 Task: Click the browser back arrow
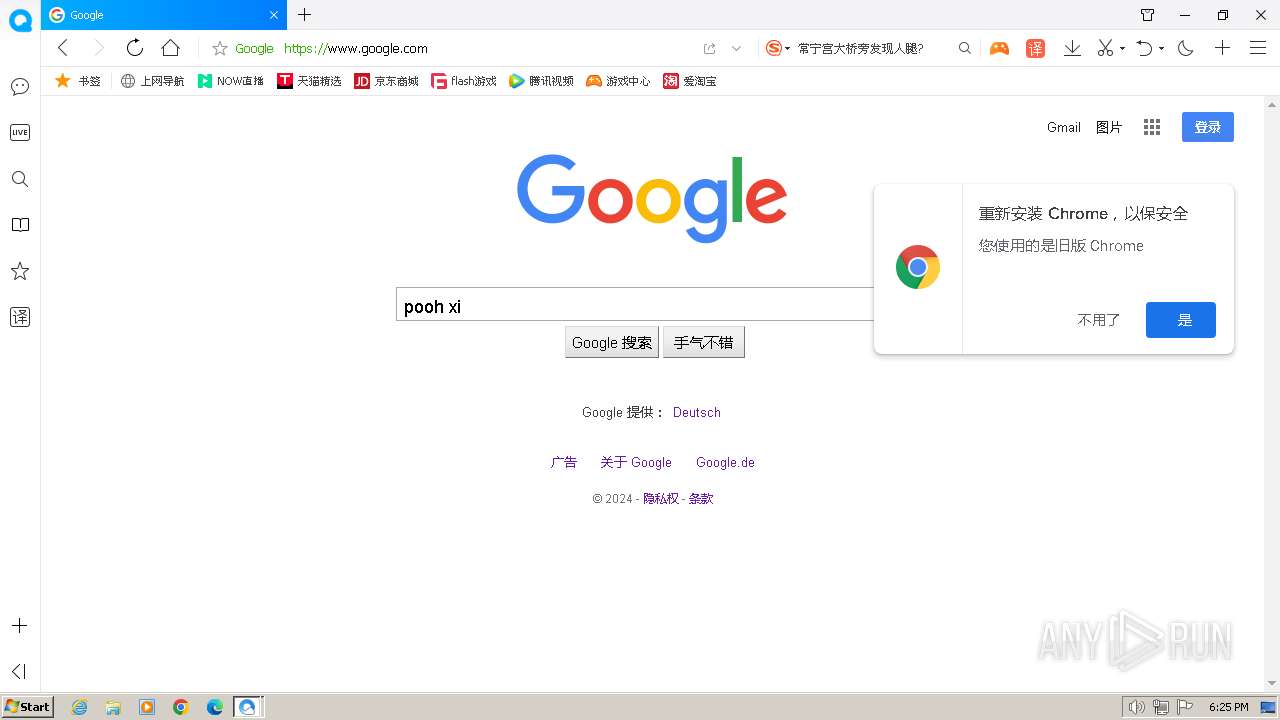63,48
